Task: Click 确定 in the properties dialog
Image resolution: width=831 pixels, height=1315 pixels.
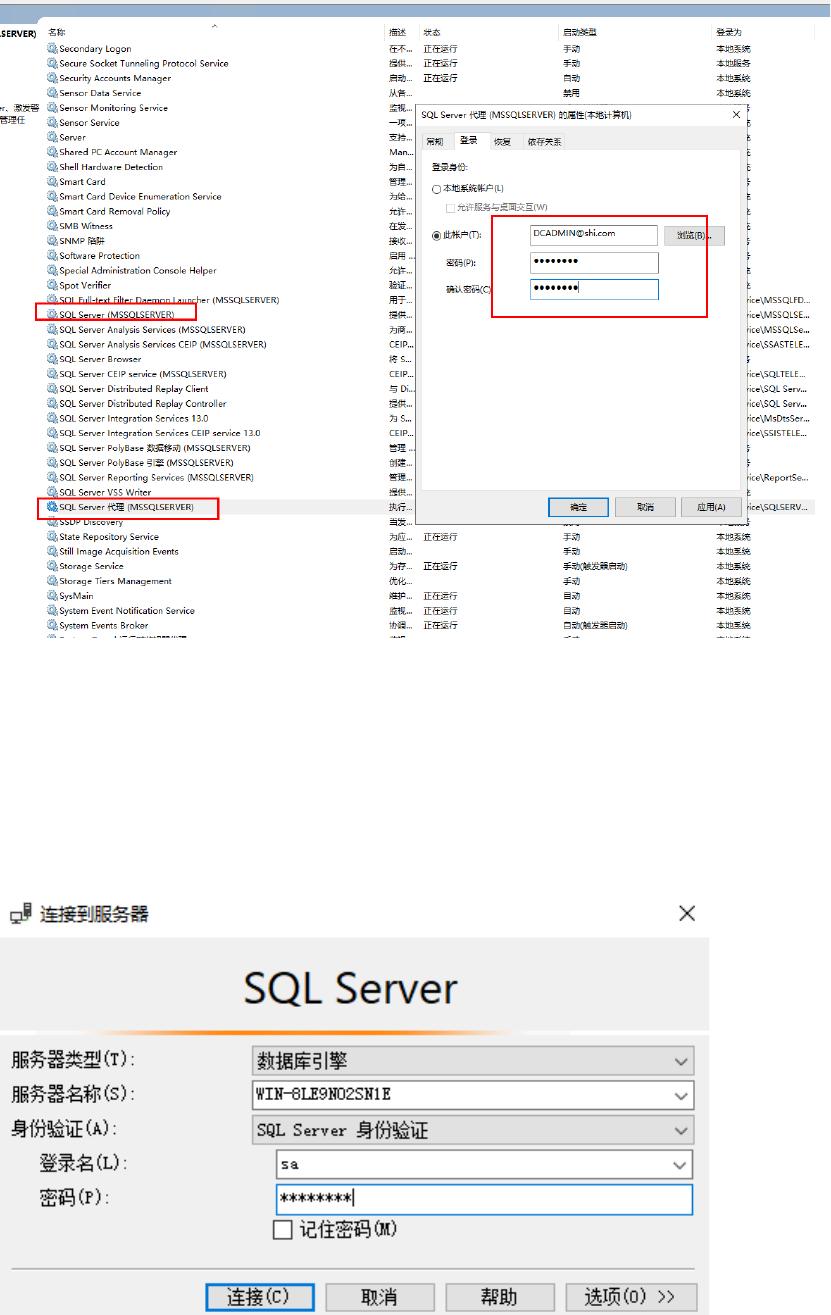Action: pos(578,507)
